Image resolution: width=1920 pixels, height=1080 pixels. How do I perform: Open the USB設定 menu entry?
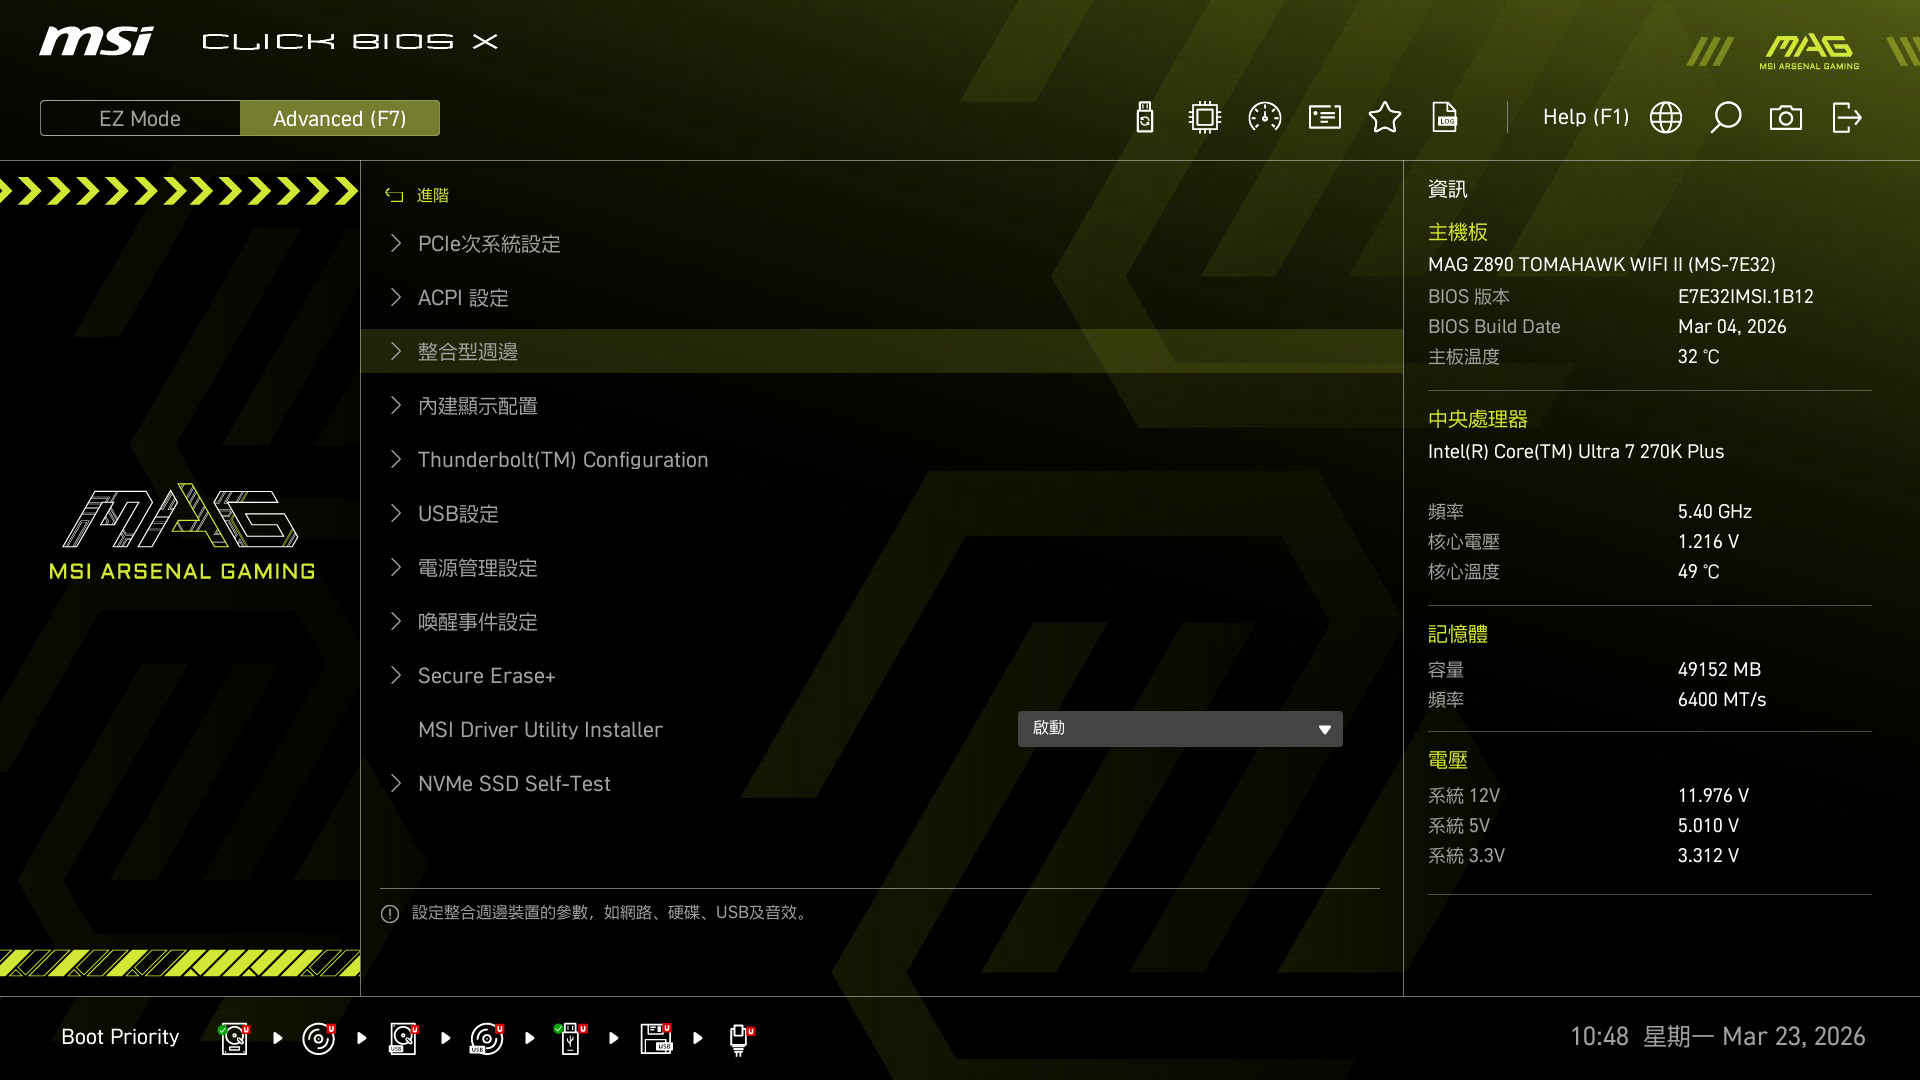[458, 514]
